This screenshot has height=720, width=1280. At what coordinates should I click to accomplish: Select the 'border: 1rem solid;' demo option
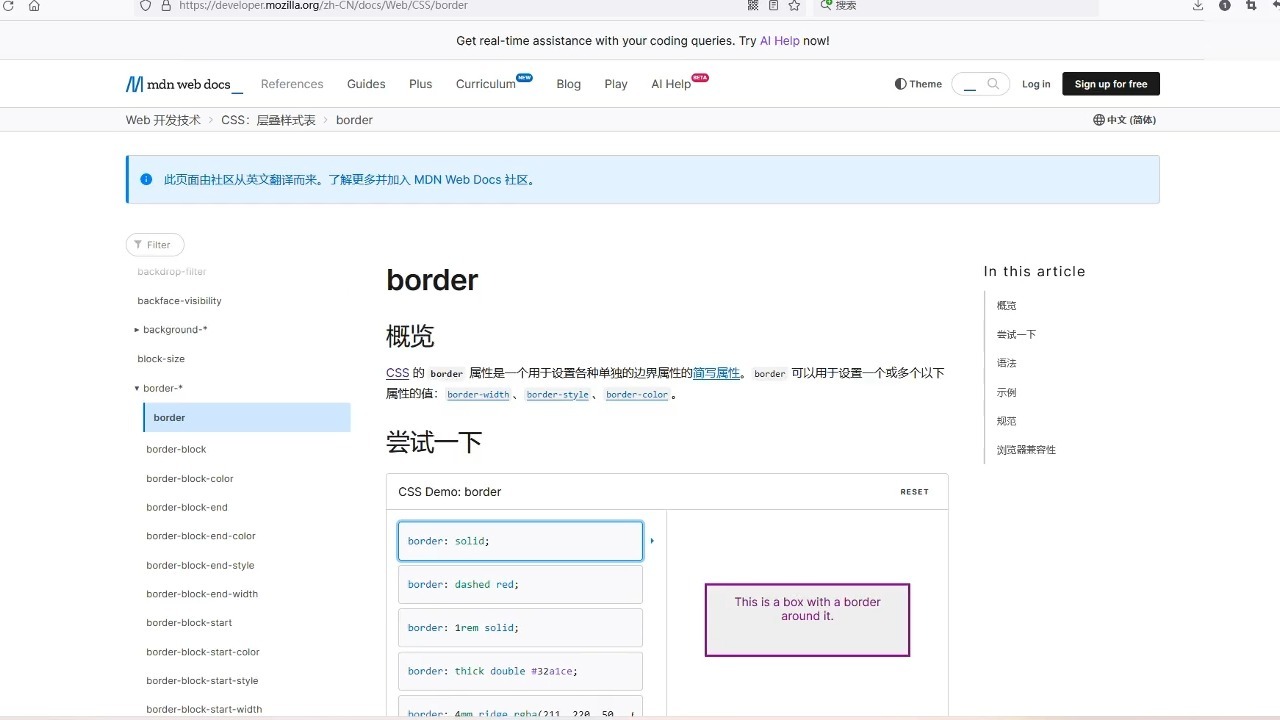520,628
